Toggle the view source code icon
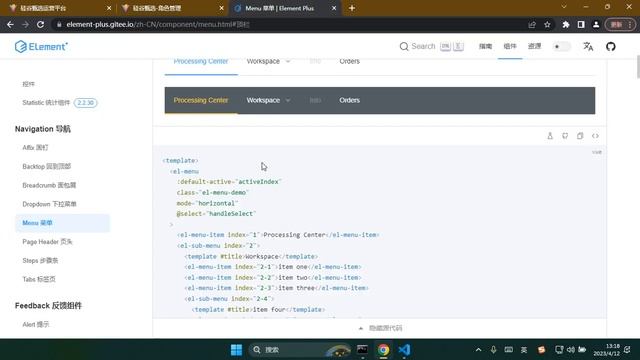The width and height of the screenshot is (640, 360). pyautogui.click(x=595, y=136)
